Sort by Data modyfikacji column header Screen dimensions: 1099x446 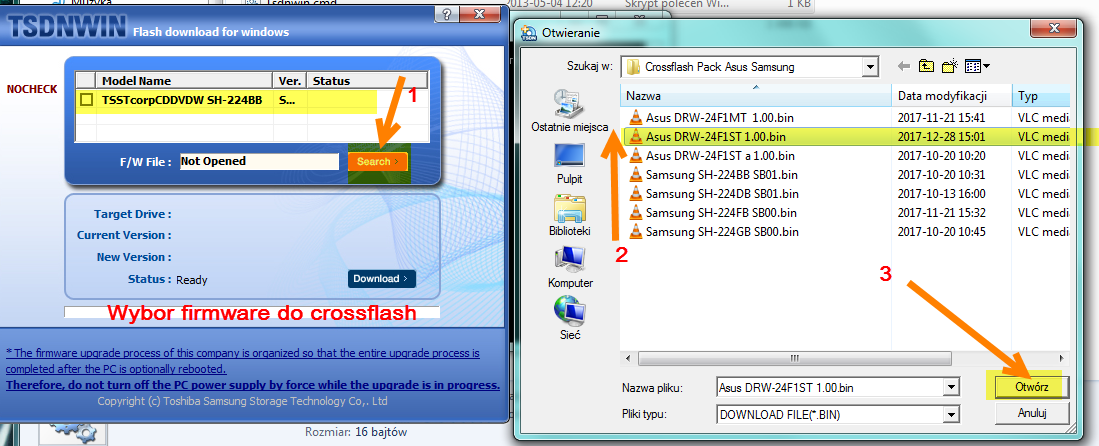952,95
